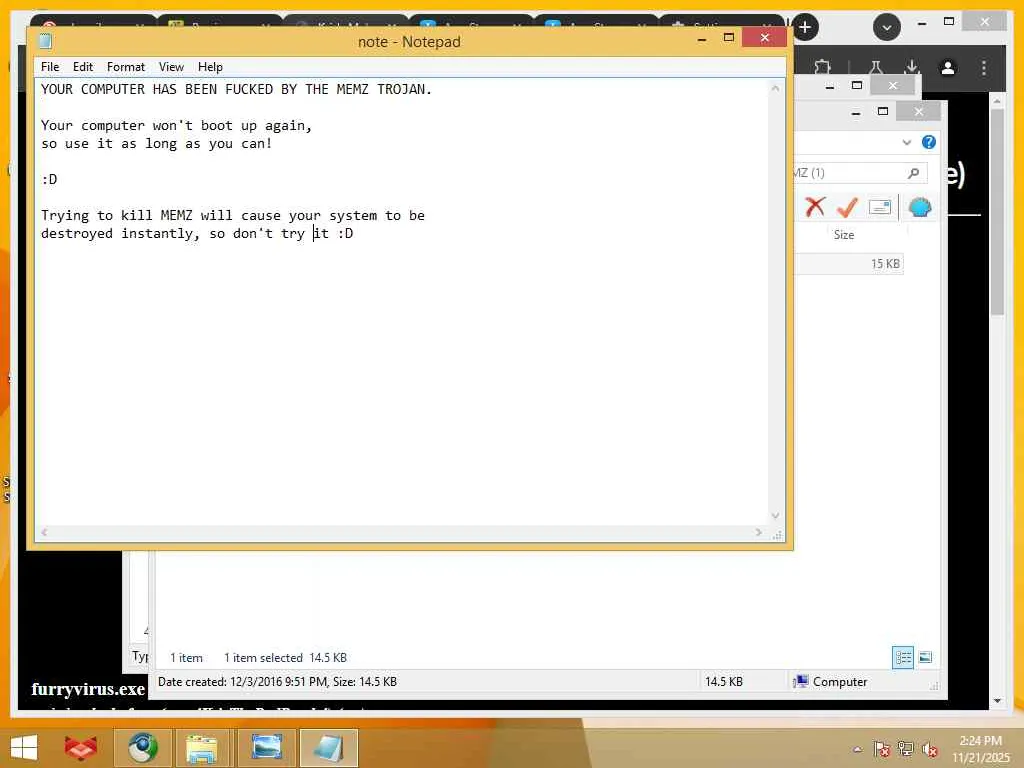This screenshot has height=768, width=1024.
Task: Click the ":D" line in Notepad
Action: click(49, 179)
